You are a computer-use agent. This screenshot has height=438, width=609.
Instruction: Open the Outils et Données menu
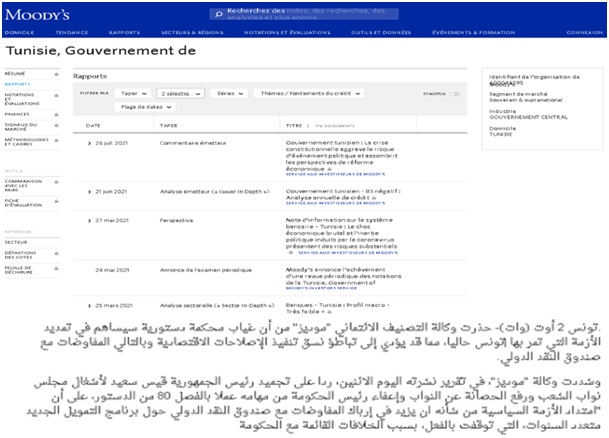click(x=381, y=33)
